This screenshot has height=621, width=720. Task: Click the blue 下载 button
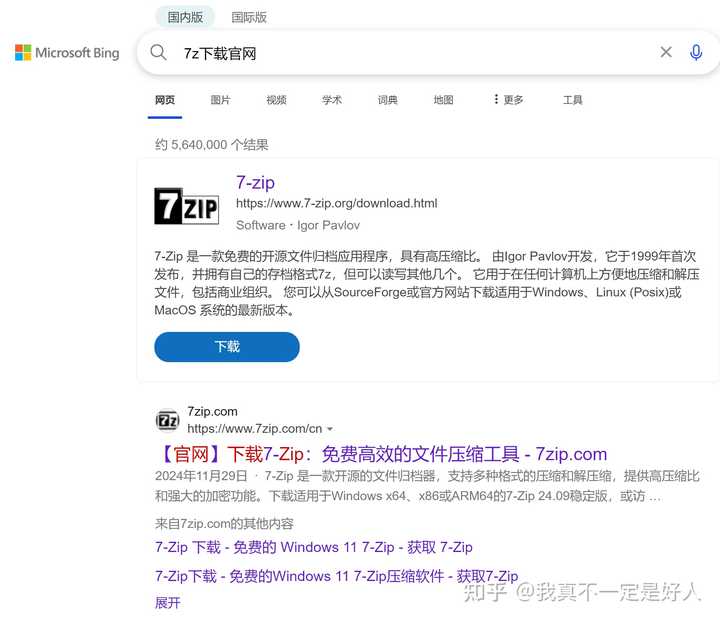(227, 347)
